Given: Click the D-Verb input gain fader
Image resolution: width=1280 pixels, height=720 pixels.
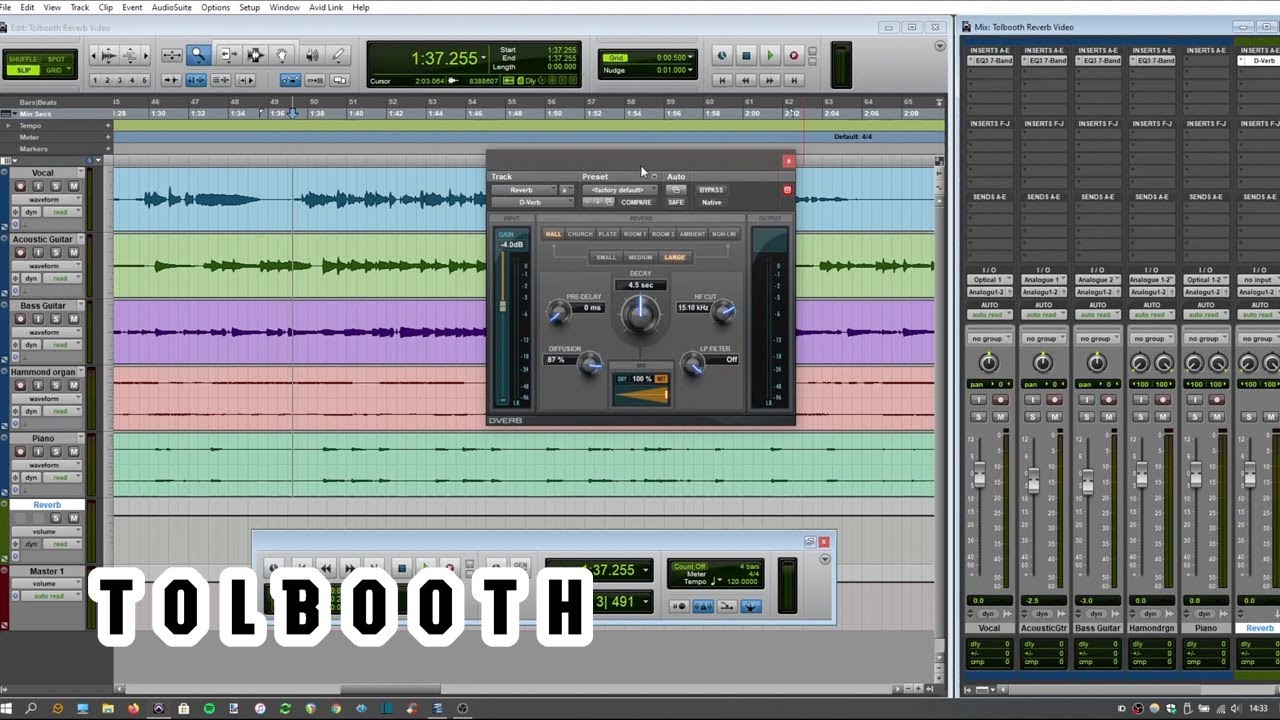Looking at the screenshot, I should 503,305.
